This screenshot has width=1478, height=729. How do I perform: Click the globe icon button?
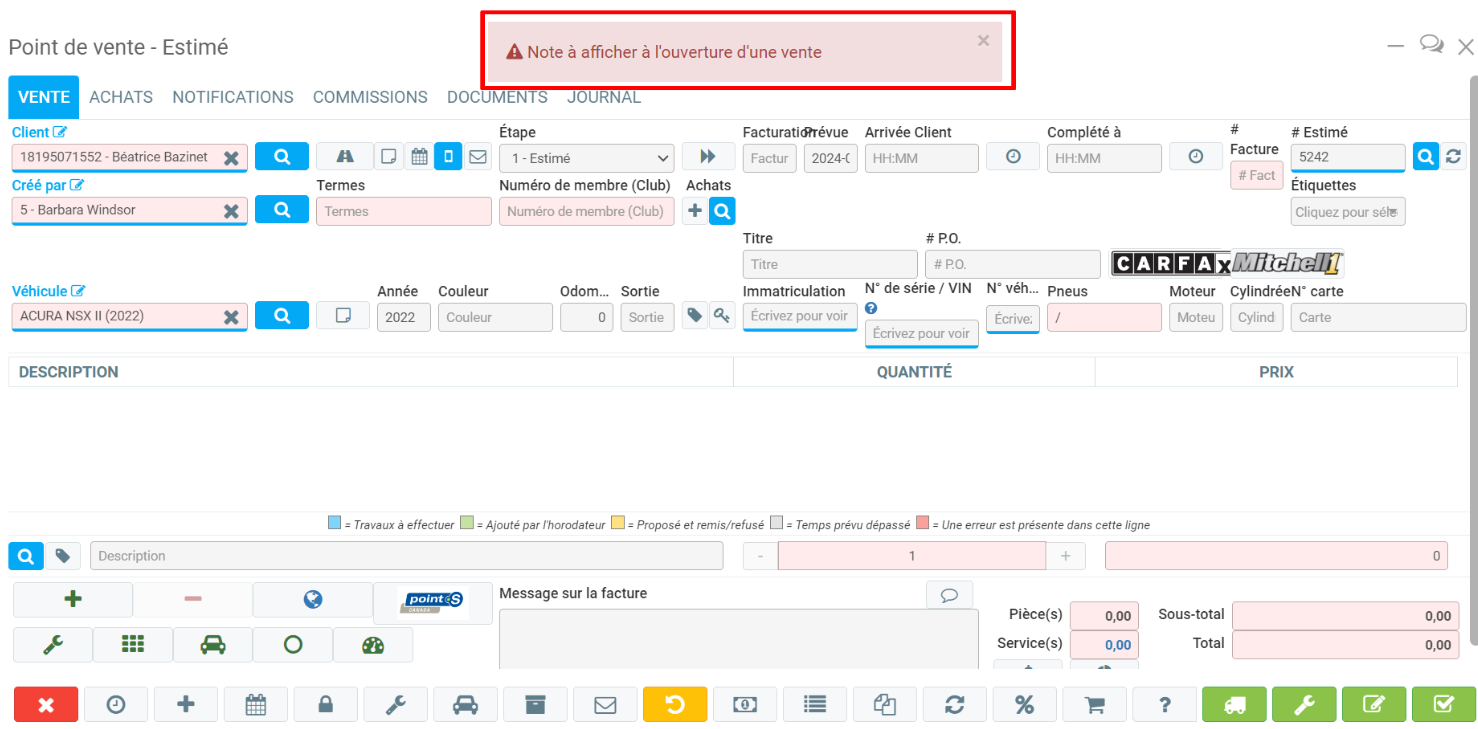[312, 600]
